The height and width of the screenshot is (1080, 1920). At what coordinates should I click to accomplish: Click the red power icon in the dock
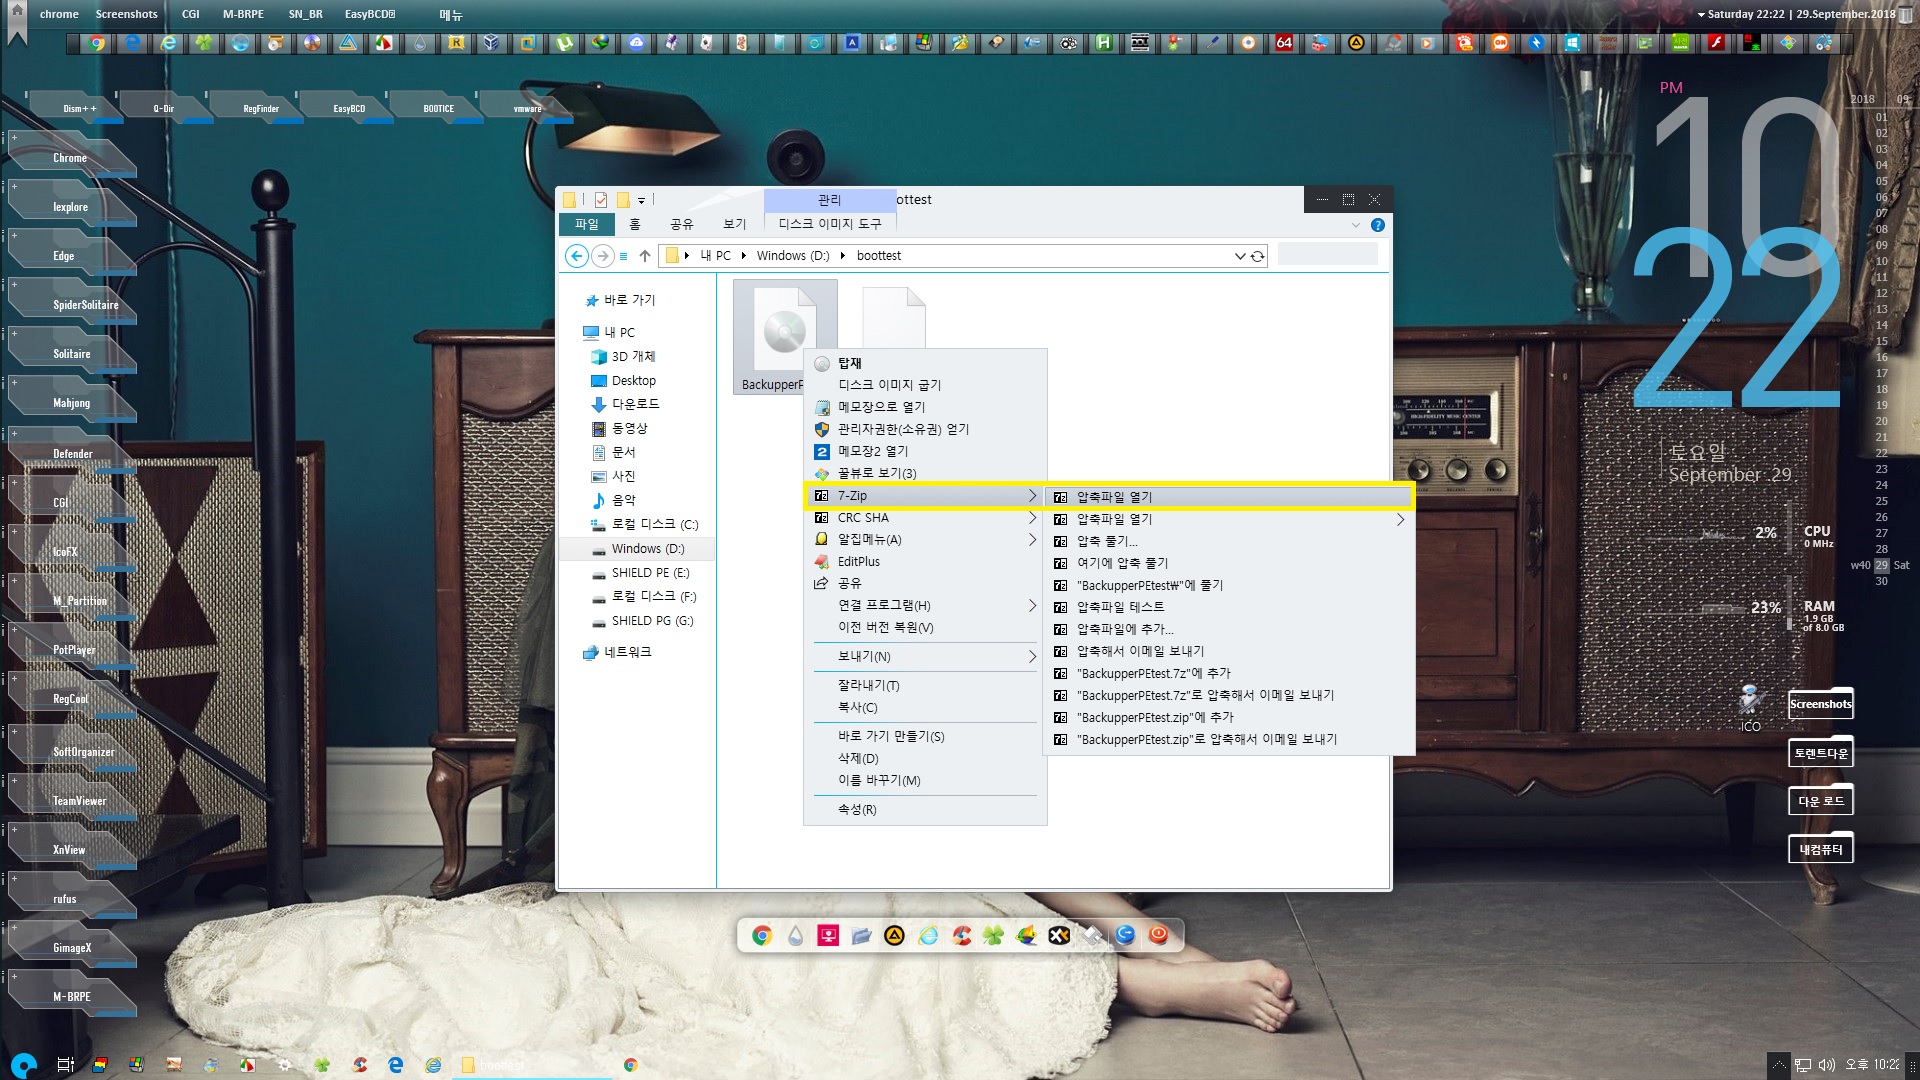point(1158,935)
